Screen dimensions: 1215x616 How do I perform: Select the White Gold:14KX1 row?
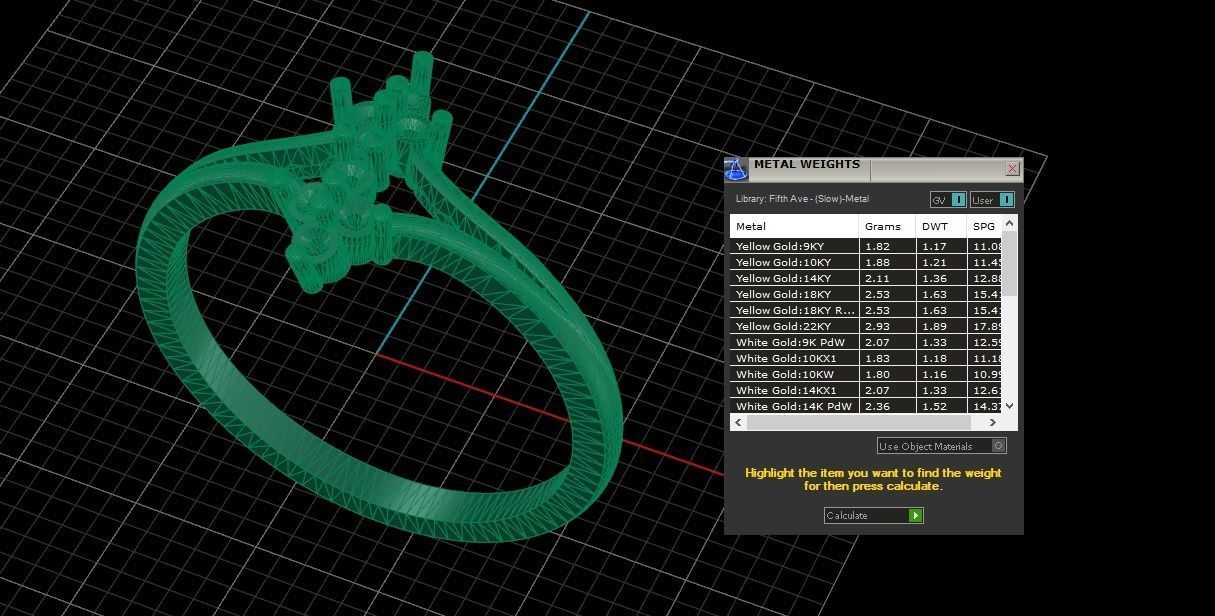click(x=865, y=390)
